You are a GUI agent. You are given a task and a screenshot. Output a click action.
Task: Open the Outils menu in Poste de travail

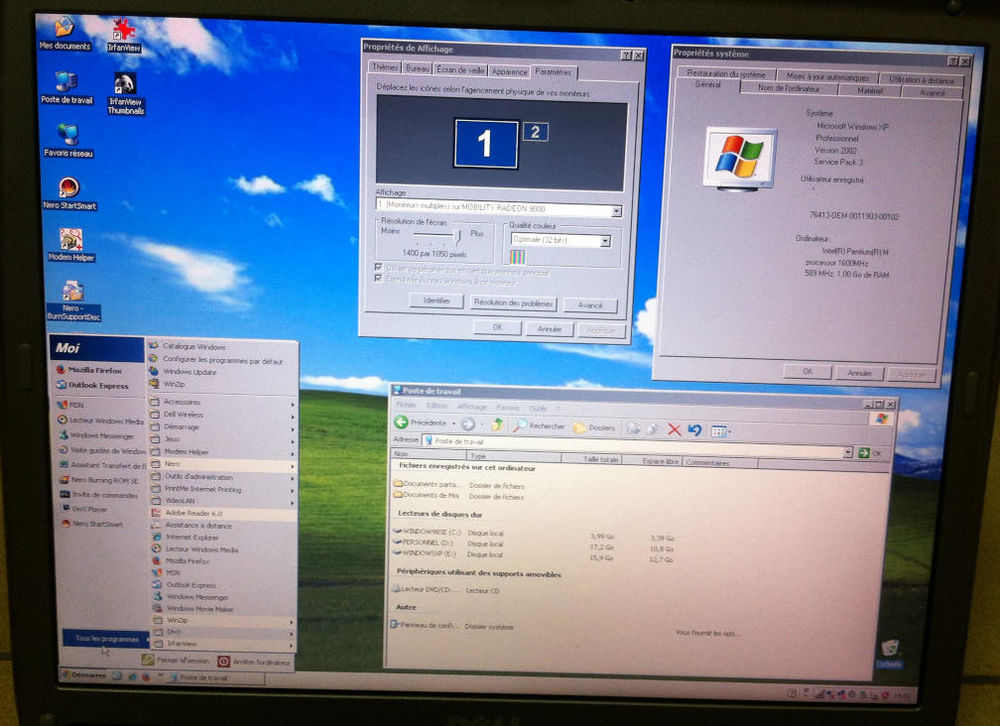point(538,408)
